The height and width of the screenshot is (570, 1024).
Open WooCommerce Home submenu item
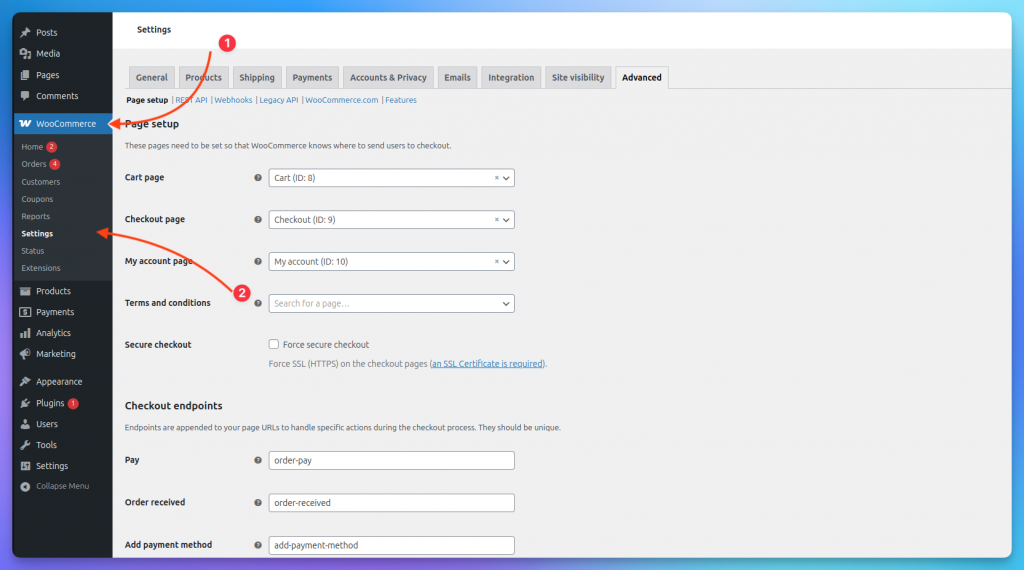click(32, 147)
